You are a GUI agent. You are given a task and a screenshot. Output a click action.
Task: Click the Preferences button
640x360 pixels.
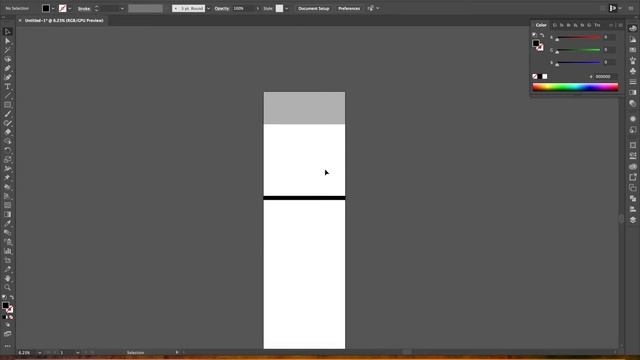349,9
